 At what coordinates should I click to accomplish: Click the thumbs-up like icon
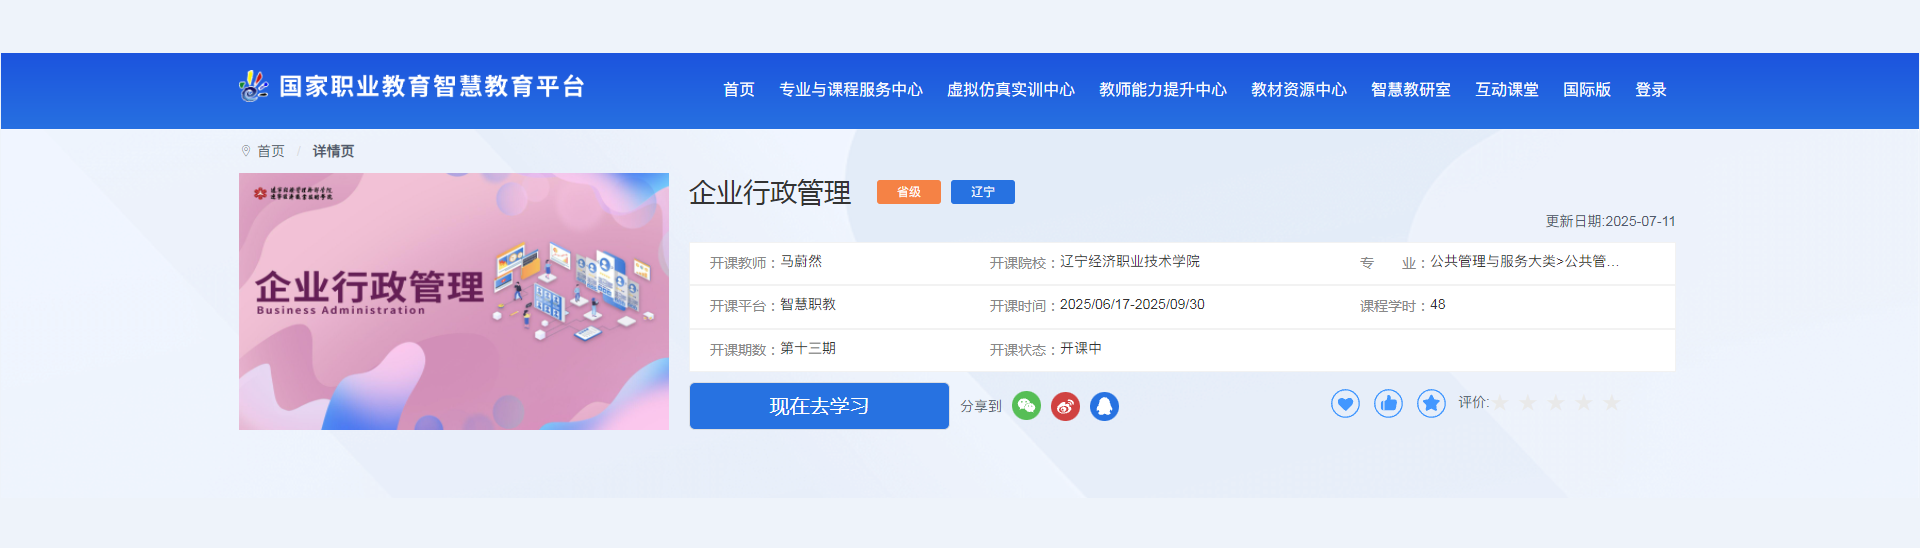(1388, 404)
